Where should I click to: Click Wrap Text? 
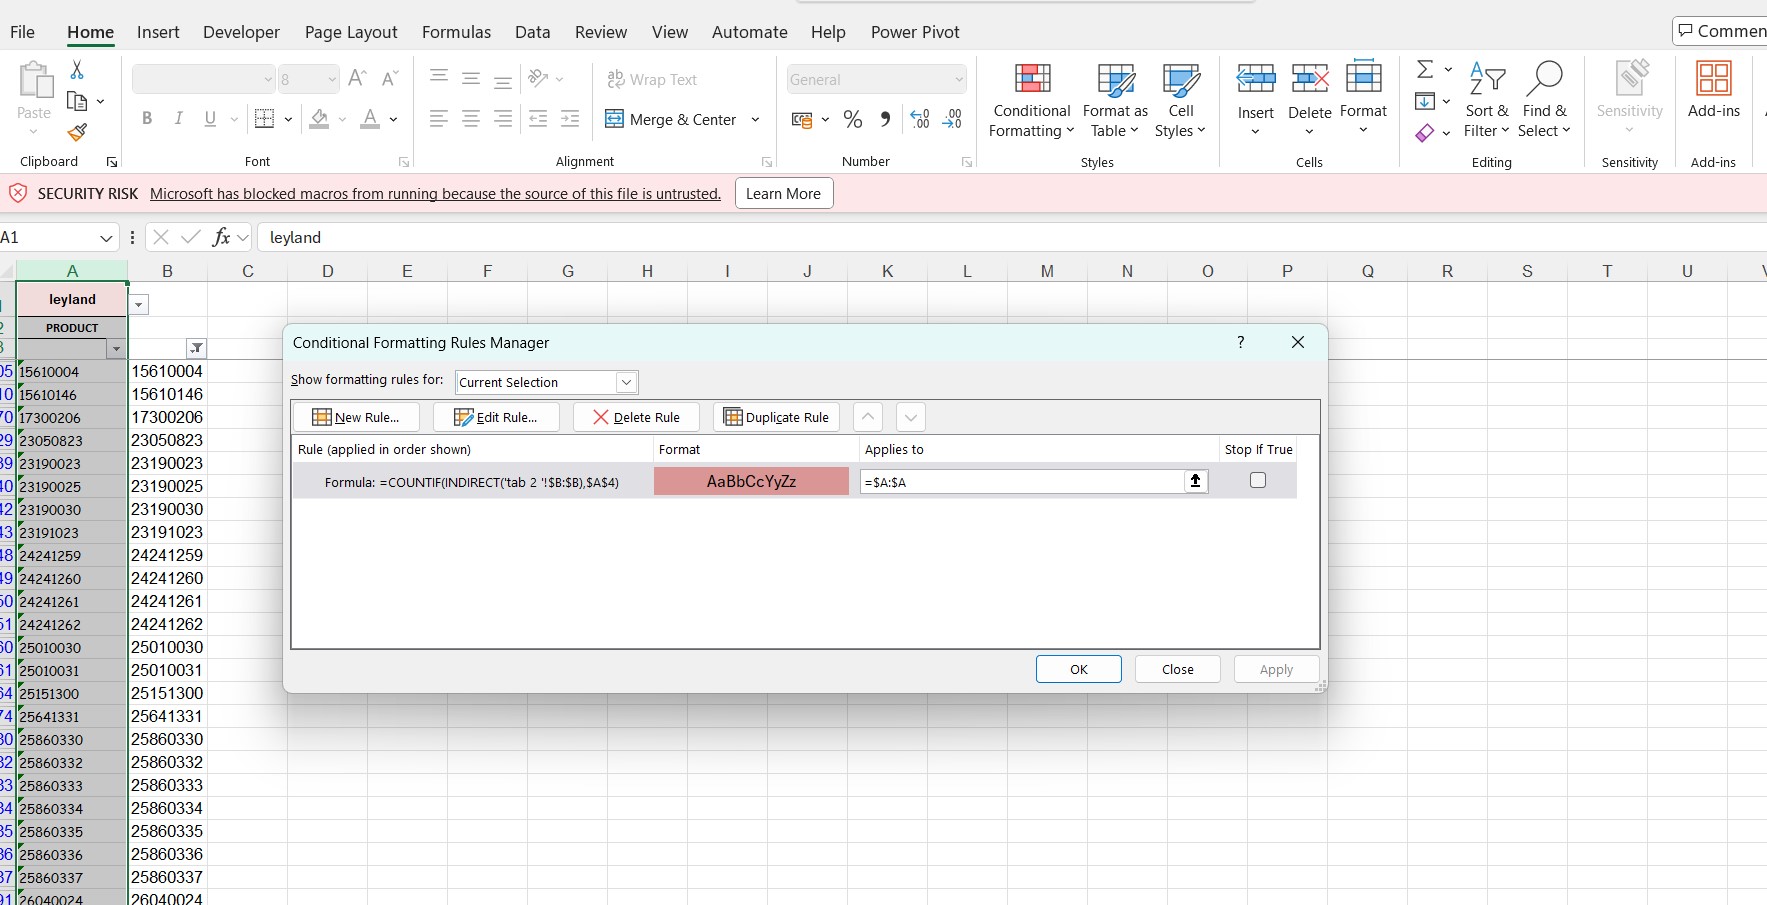(652, 79)
